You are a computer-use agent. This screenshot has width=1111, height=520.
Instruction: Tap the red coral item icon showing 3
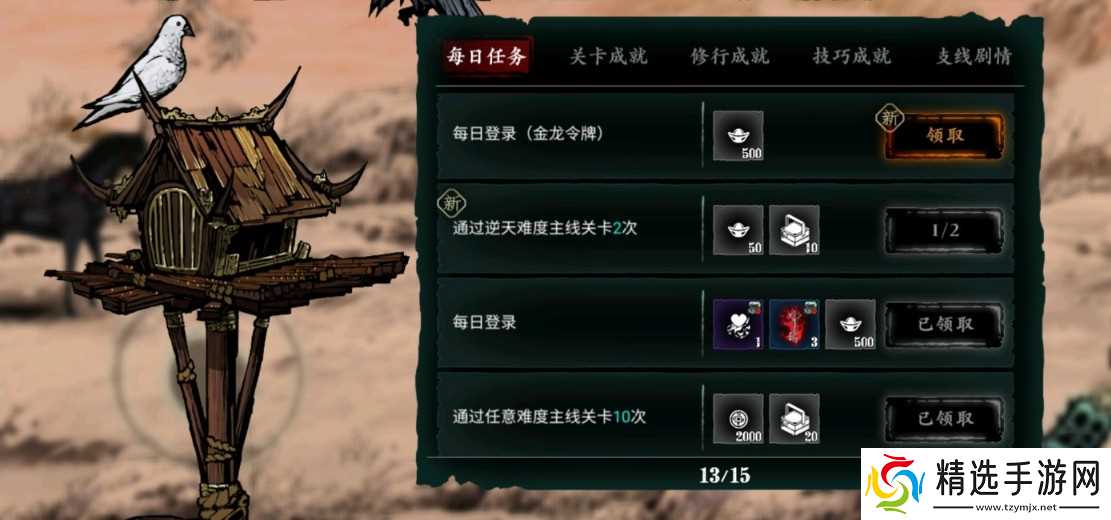point(794,324)
